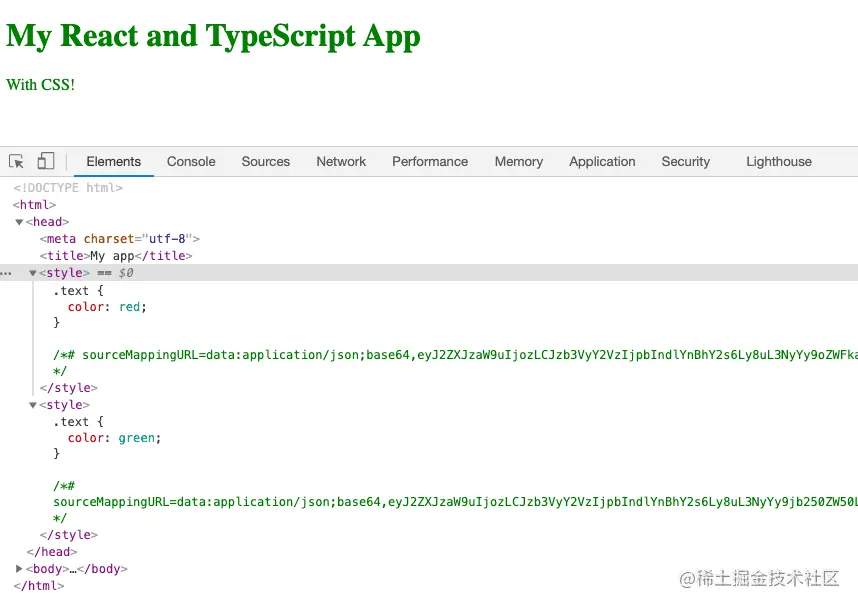Select the closing html tag

tap(39, 586)
